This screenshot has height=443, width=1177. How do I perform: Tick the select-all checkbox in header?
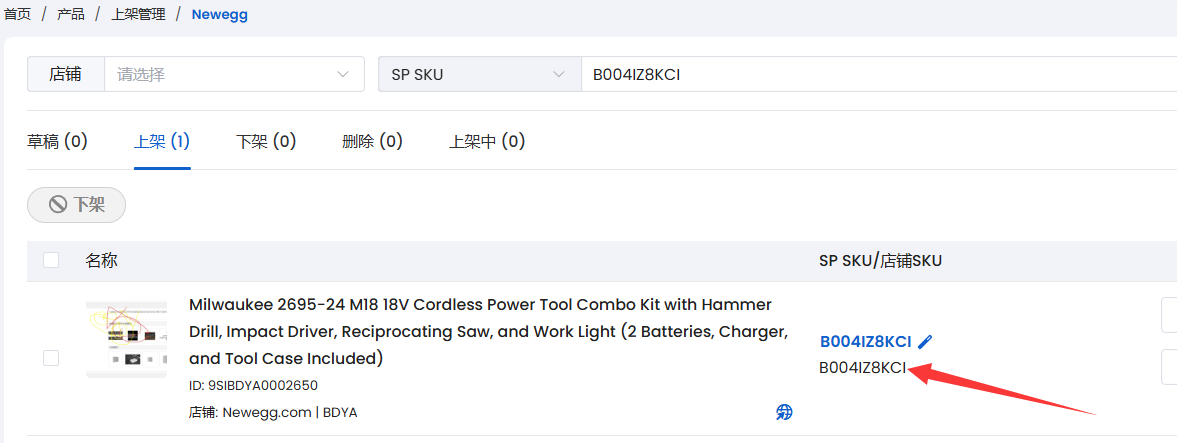pos(51,261)
